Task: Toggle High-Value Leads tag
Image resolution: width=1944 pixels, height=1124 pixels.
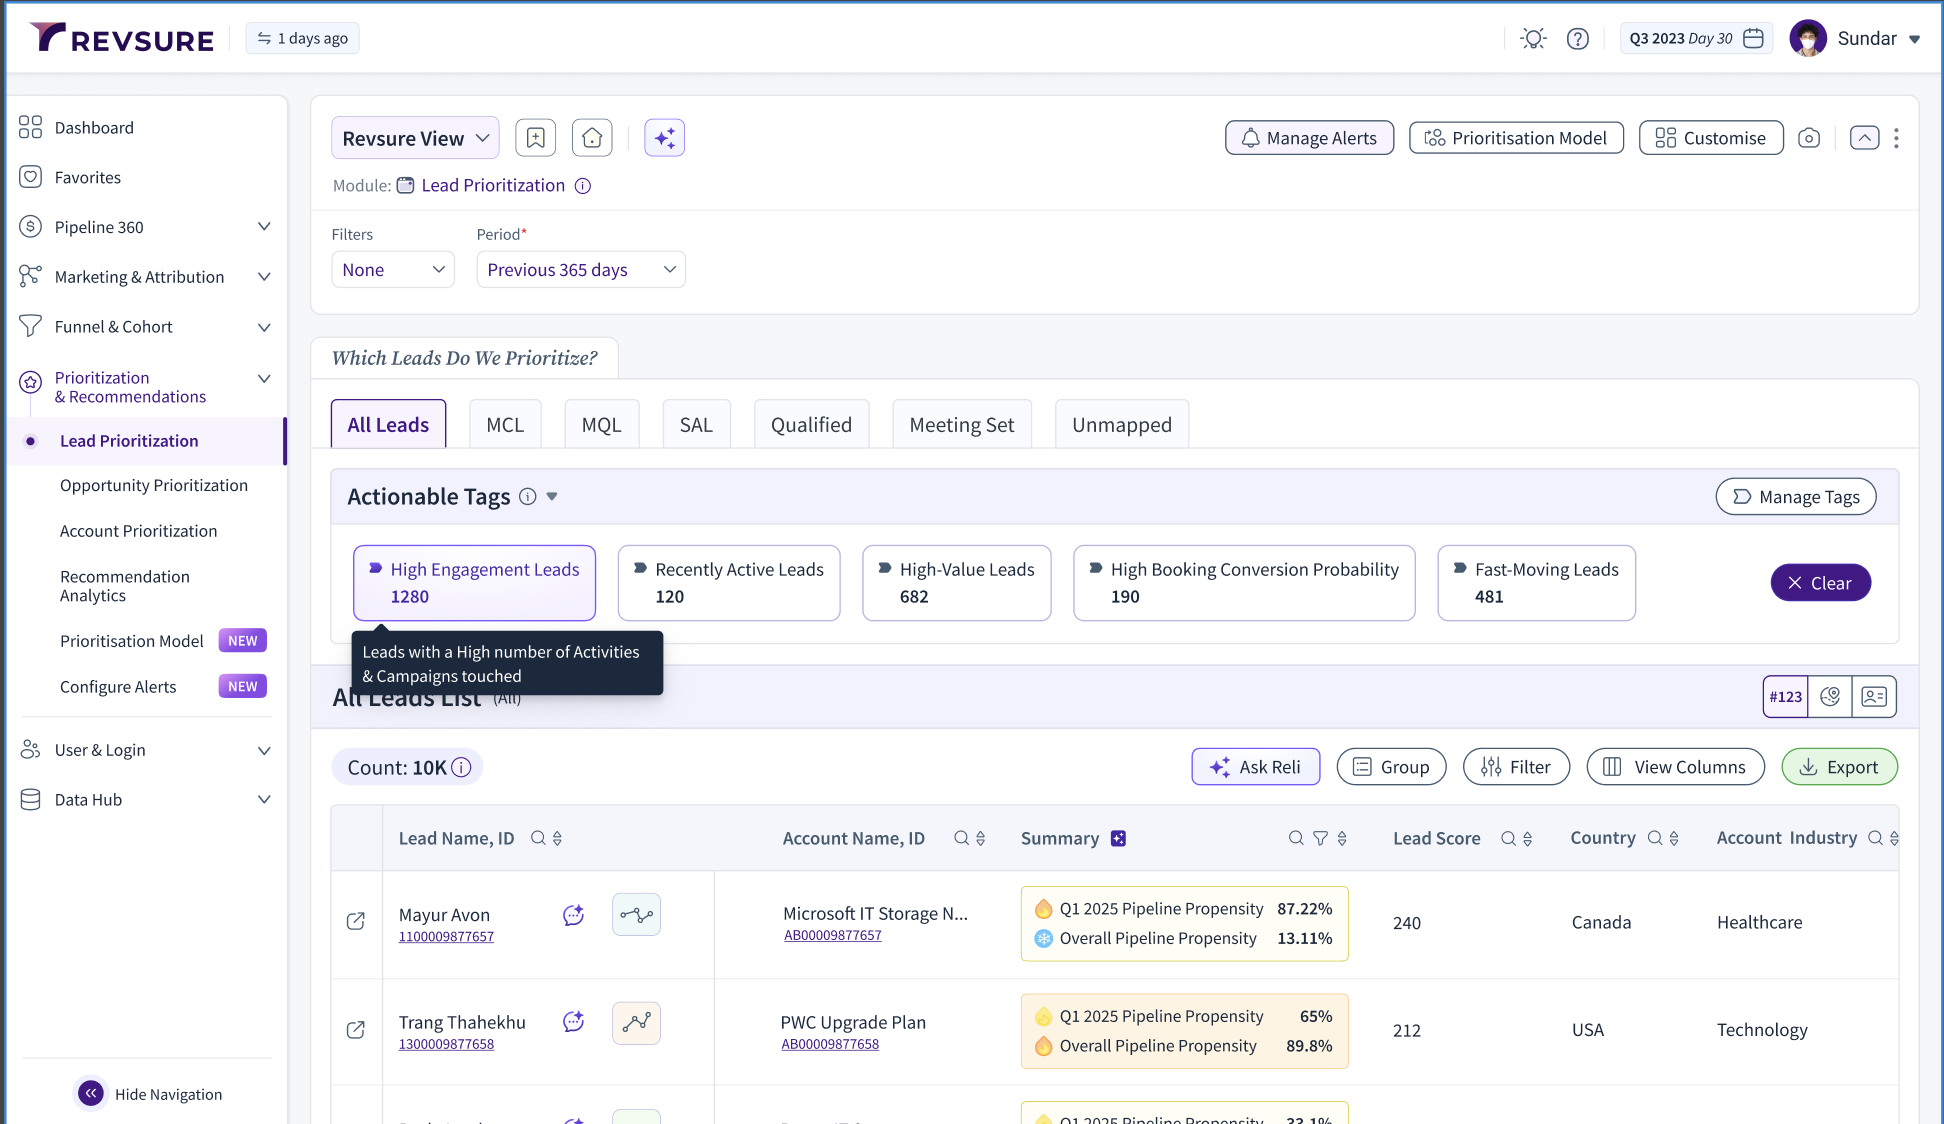Action: (x=957, y=583)
